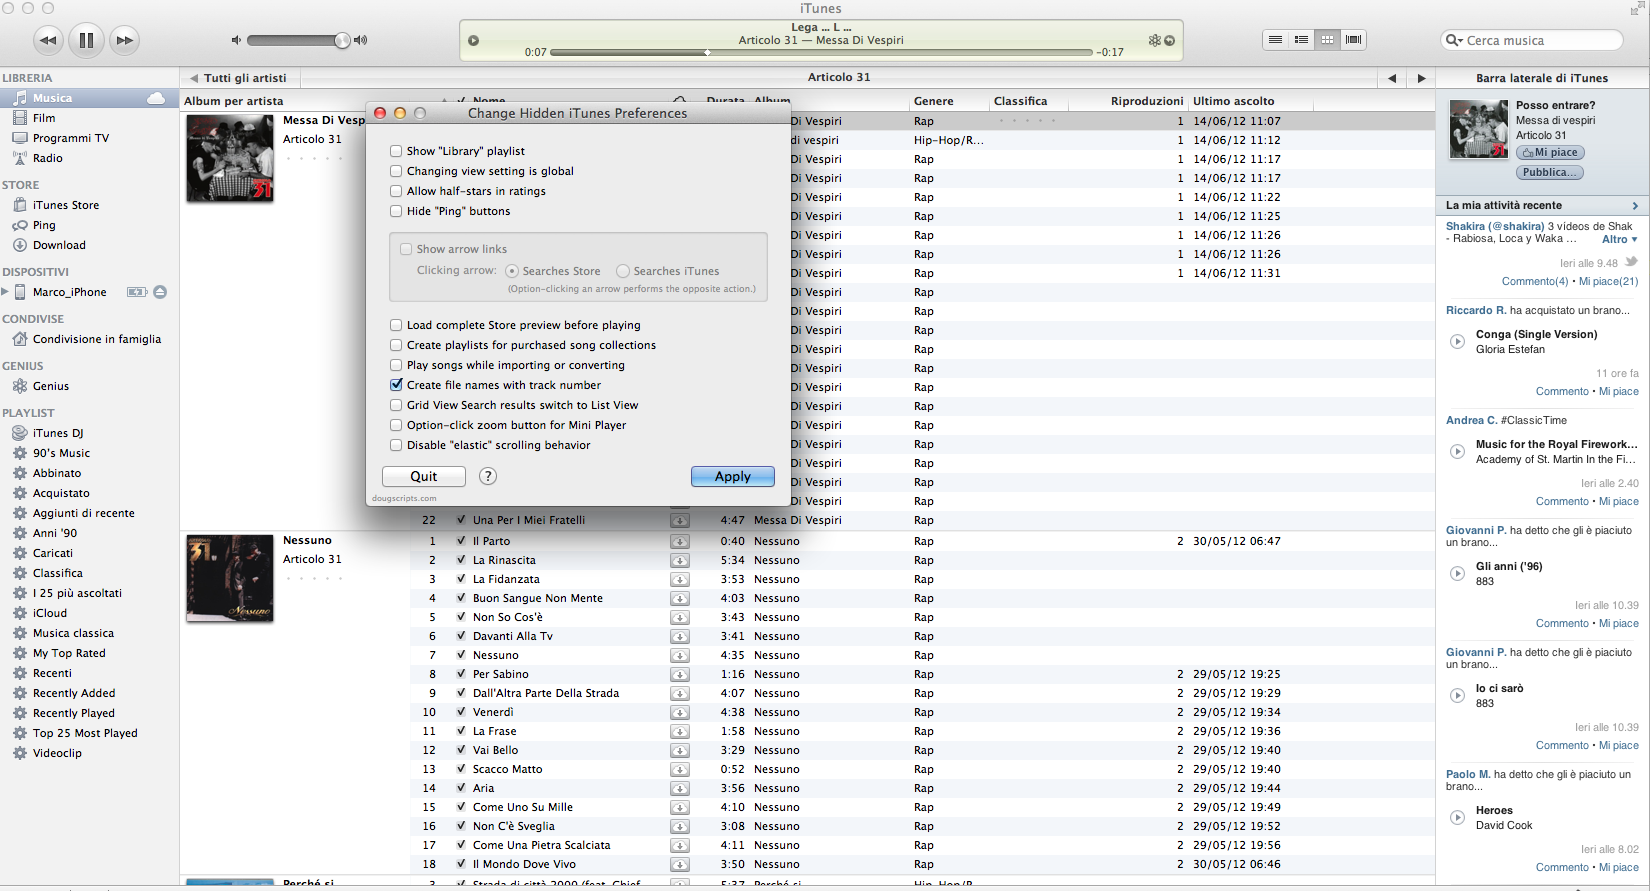1650x891 pixels.
Task: Open the iTunes DJ playlist
Action: pos(58,433)
